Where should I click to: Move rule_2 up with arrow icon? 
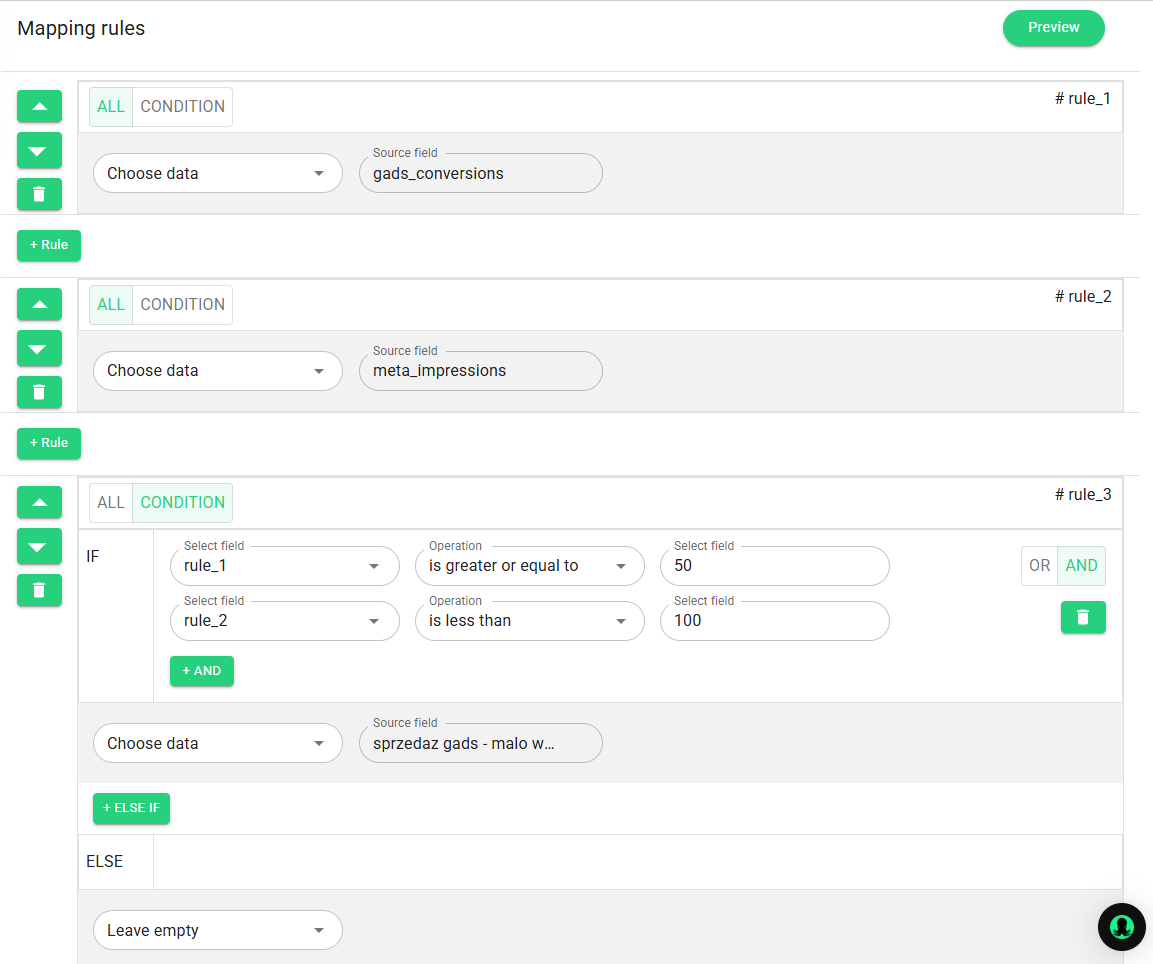click(x=39, y=304)
